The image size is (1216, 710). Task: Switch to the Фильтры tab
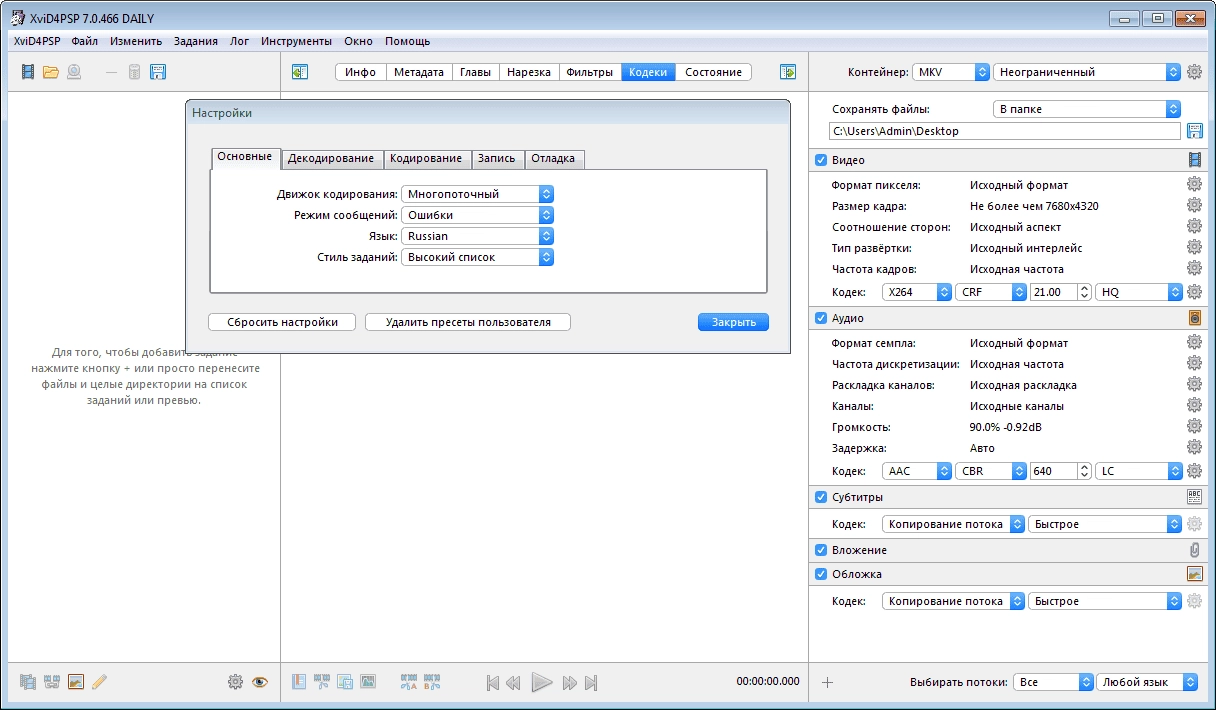pos(590,72)
